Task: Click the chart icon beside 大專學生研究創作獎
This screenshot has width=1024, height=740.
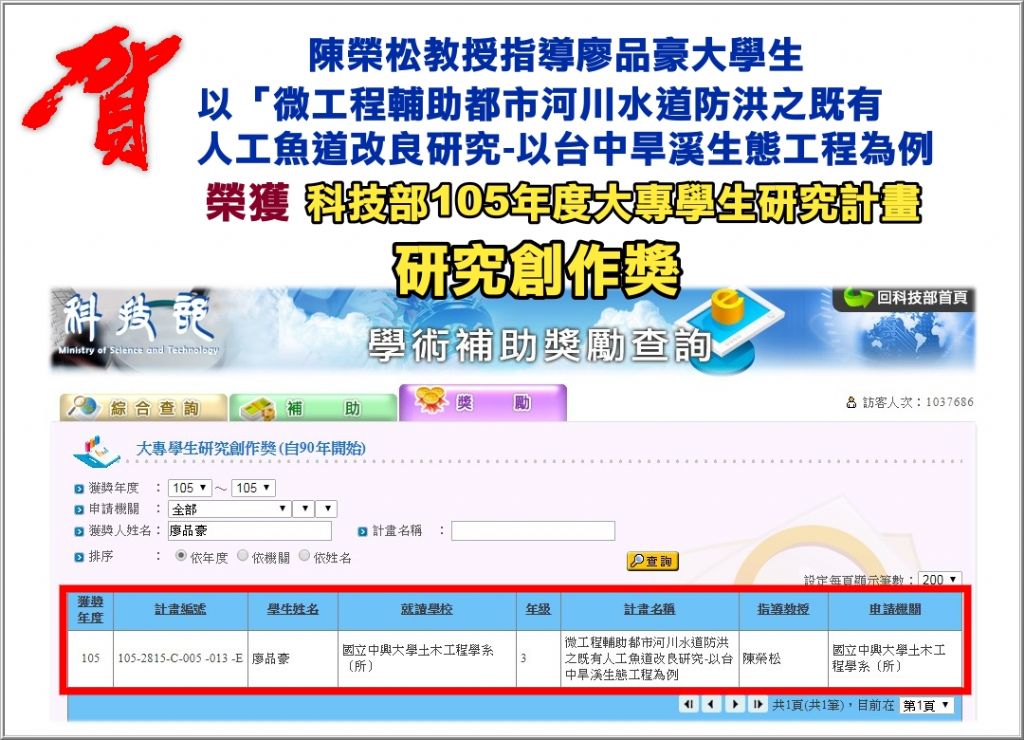Action: pyautogui.click(x=97, y=451)
